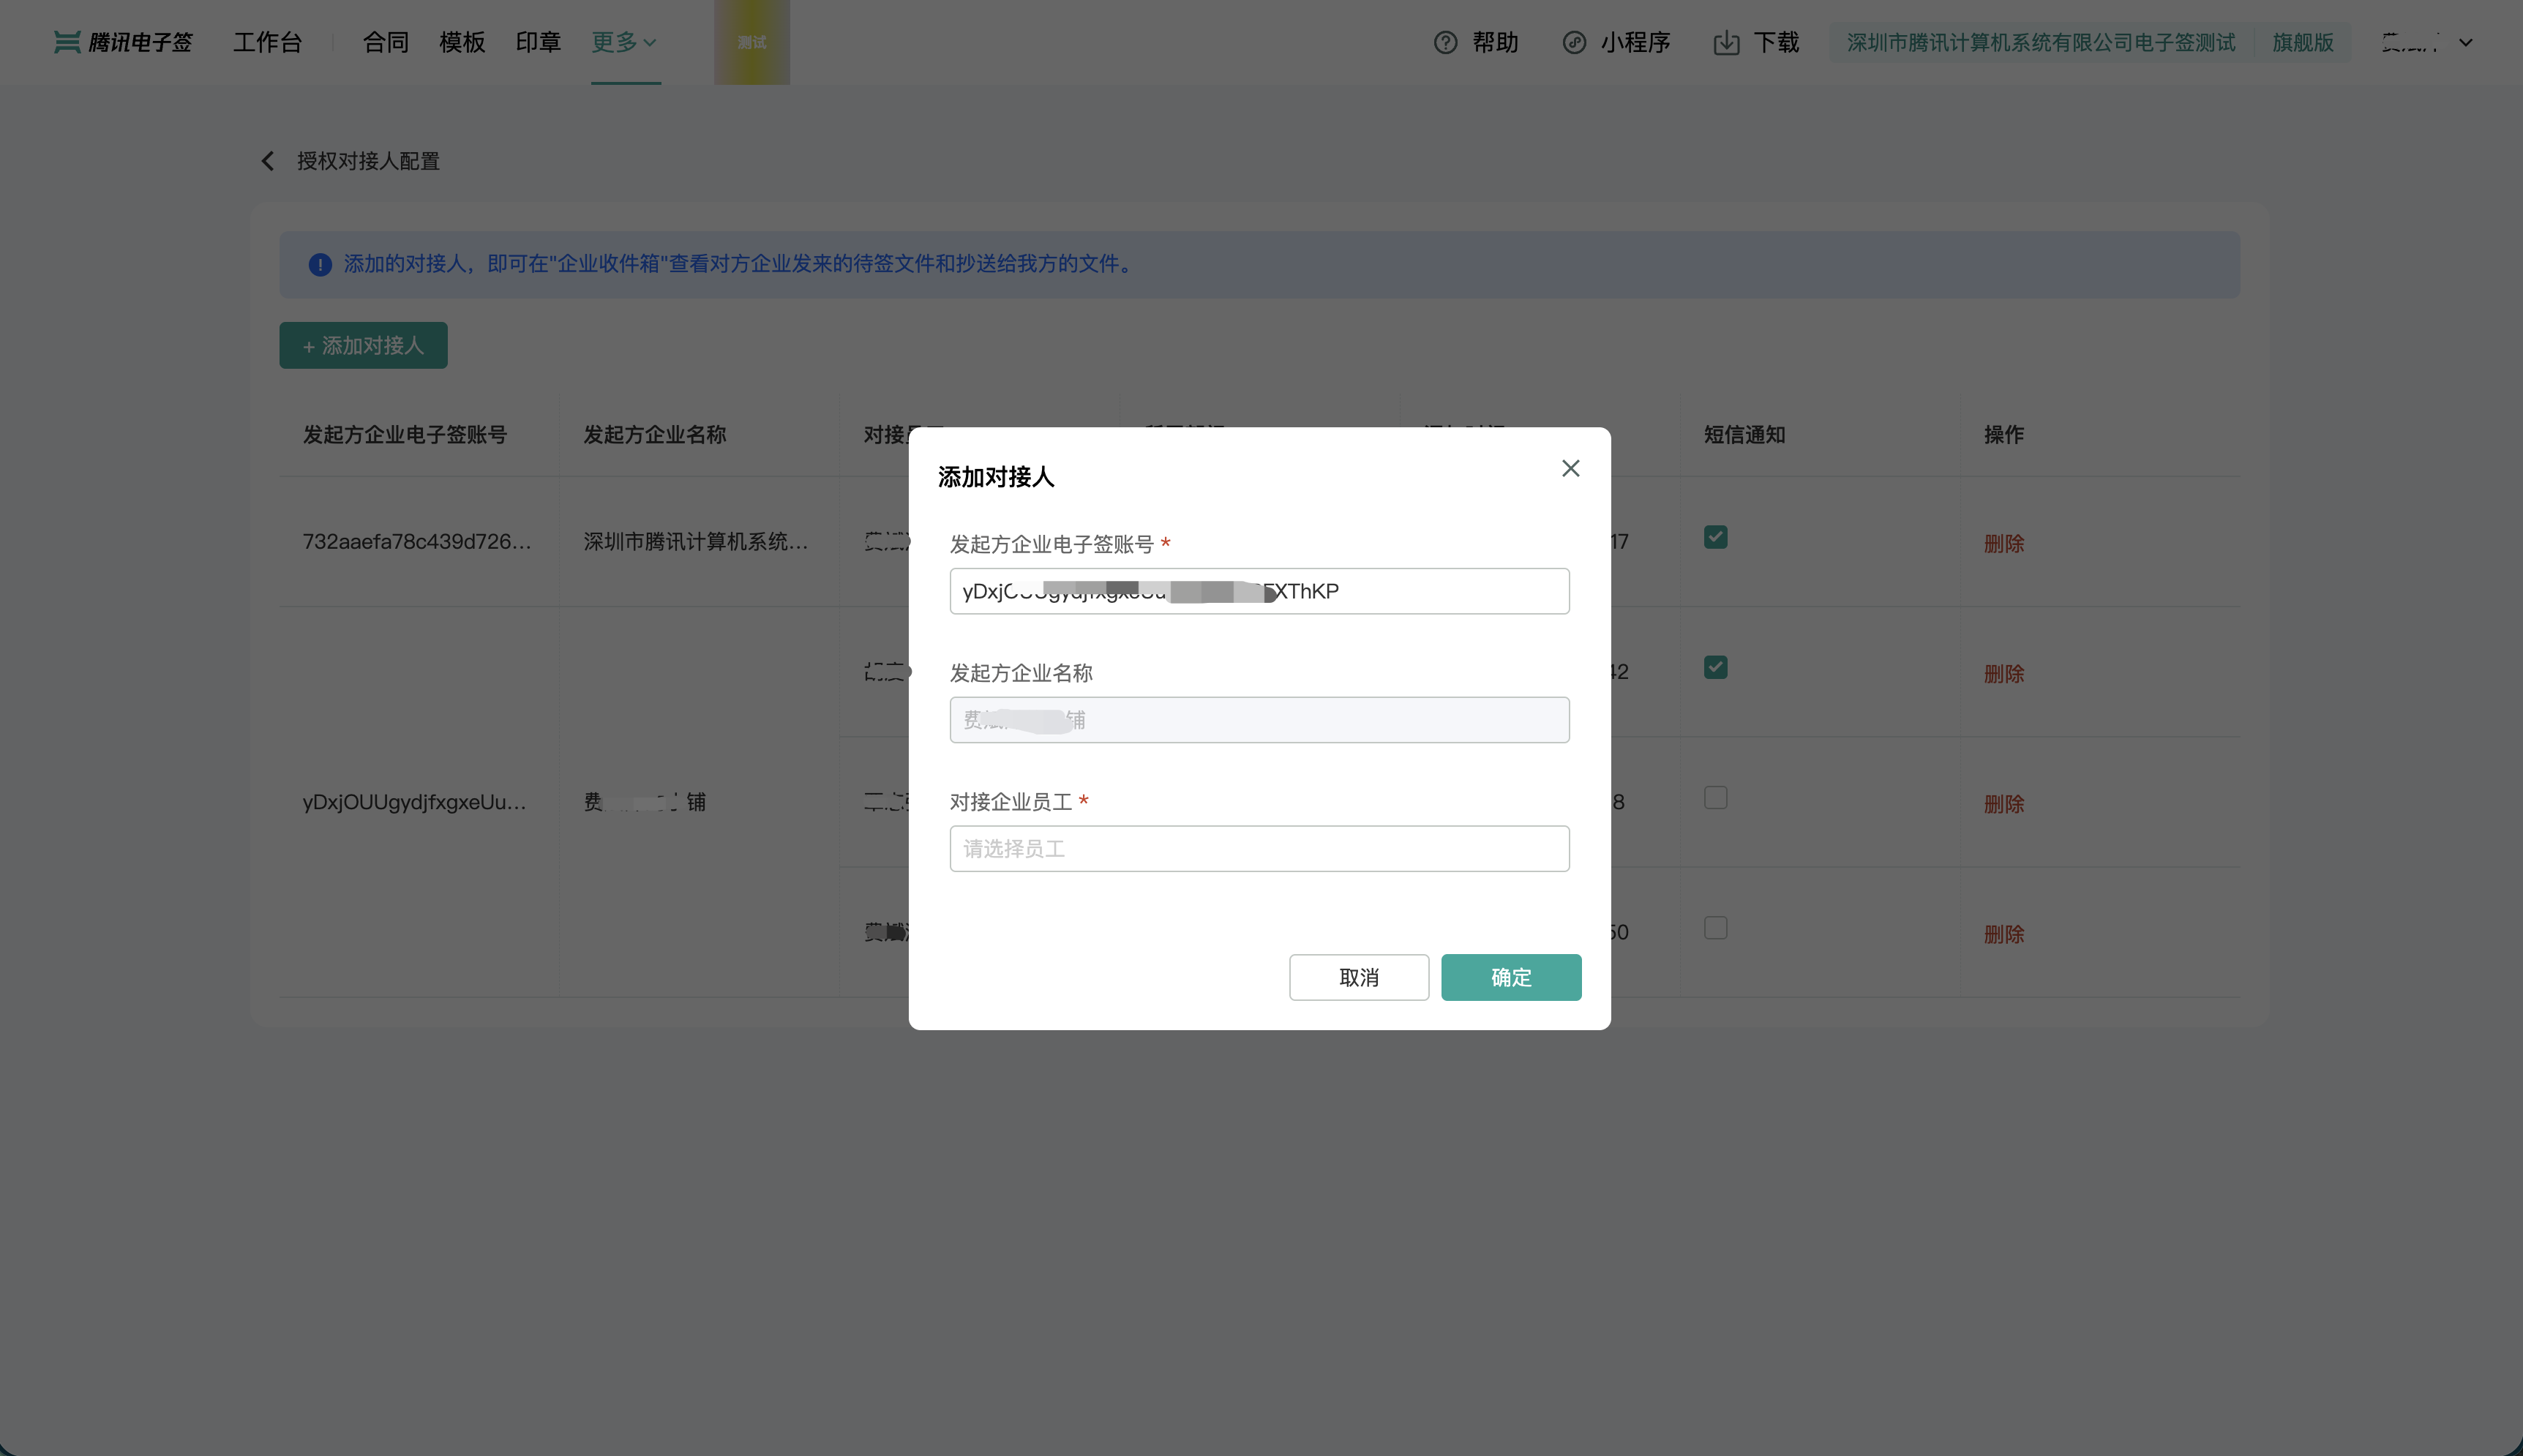This screenshot has height=1456, width=2523.
Task: Click the disabled 发起方企业名称 field
Action: [1259, 720]
